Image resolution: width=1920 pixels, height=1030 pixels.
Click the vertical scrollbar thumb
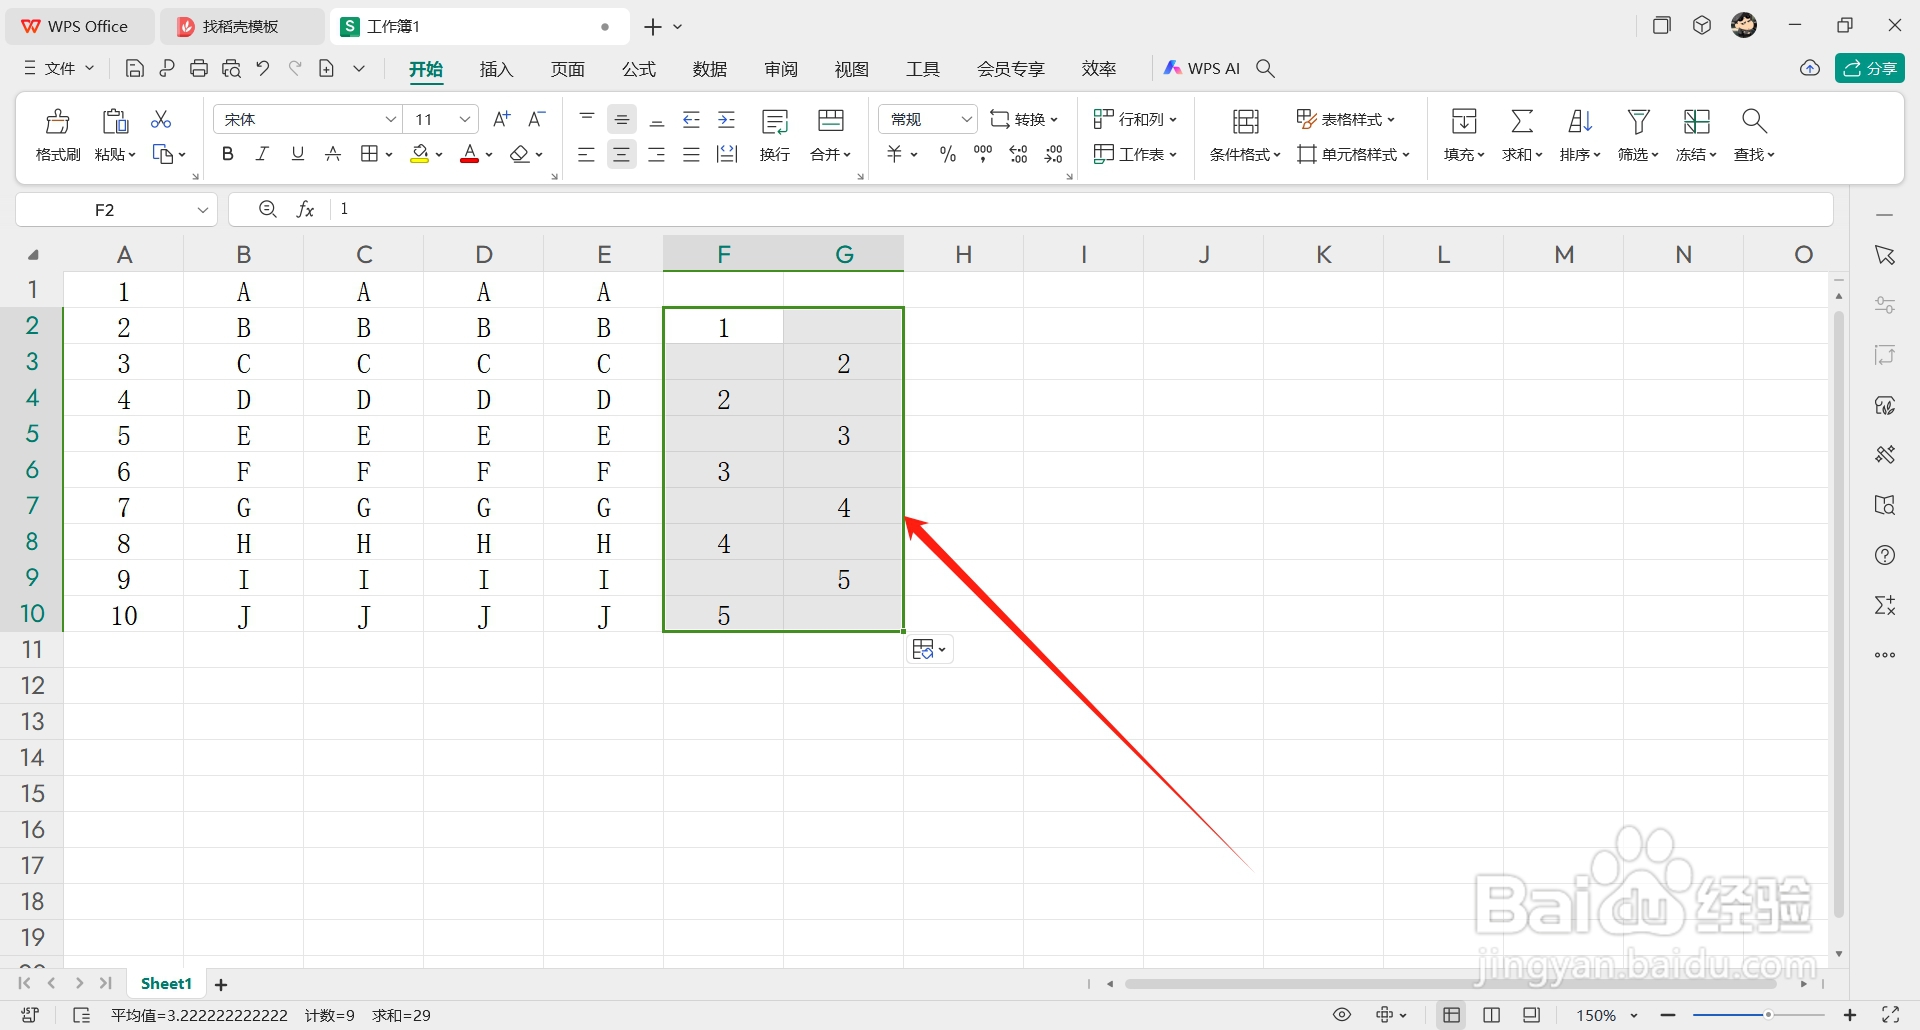point(1839,615)
